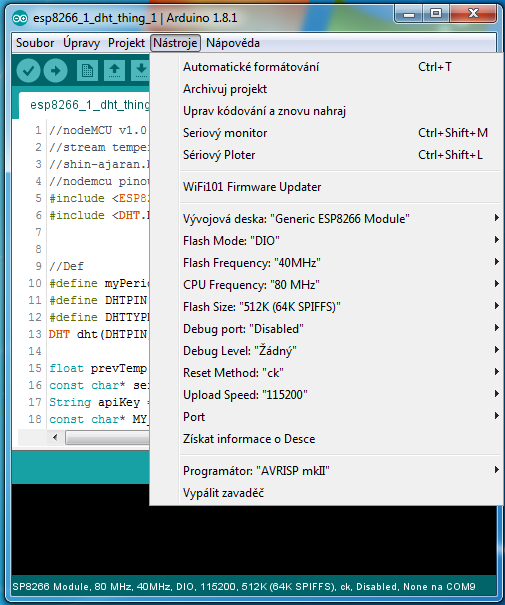Click the Upload arrow toolbar icon
This screenshot has width=505, height=605.
pos(56,71)
